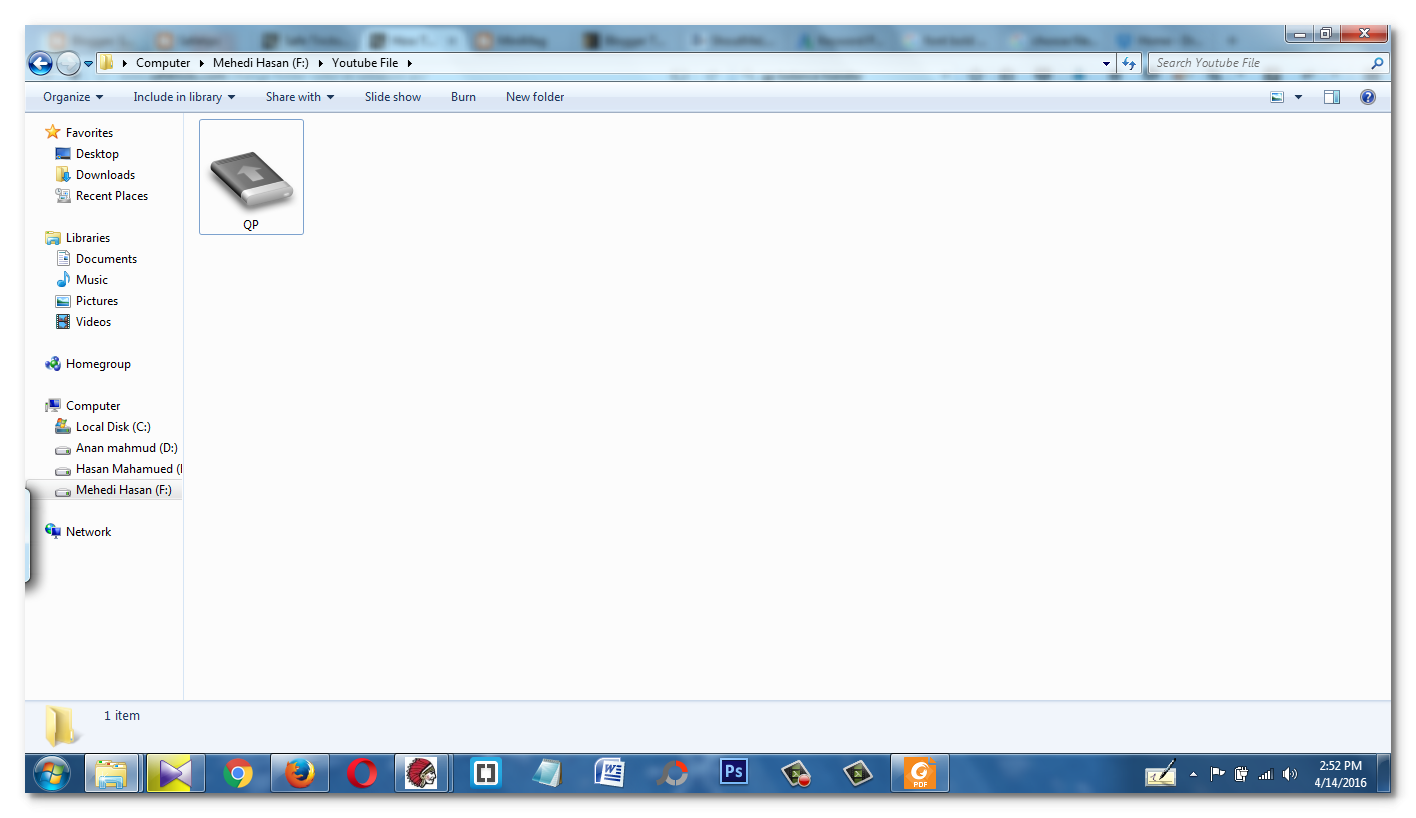Launch Firefox from the taskbar
The image size is (1416, 818).
pyautogui.click(x=299, y=773)
